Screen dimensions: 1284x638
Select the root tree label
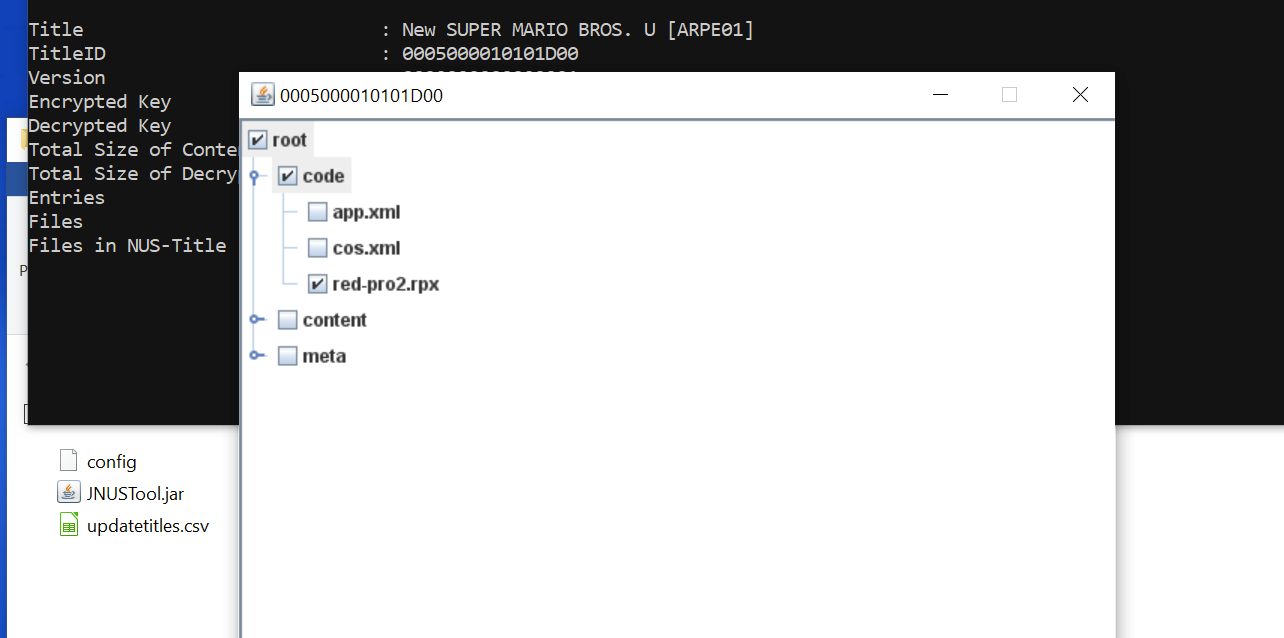coord(290,140)
